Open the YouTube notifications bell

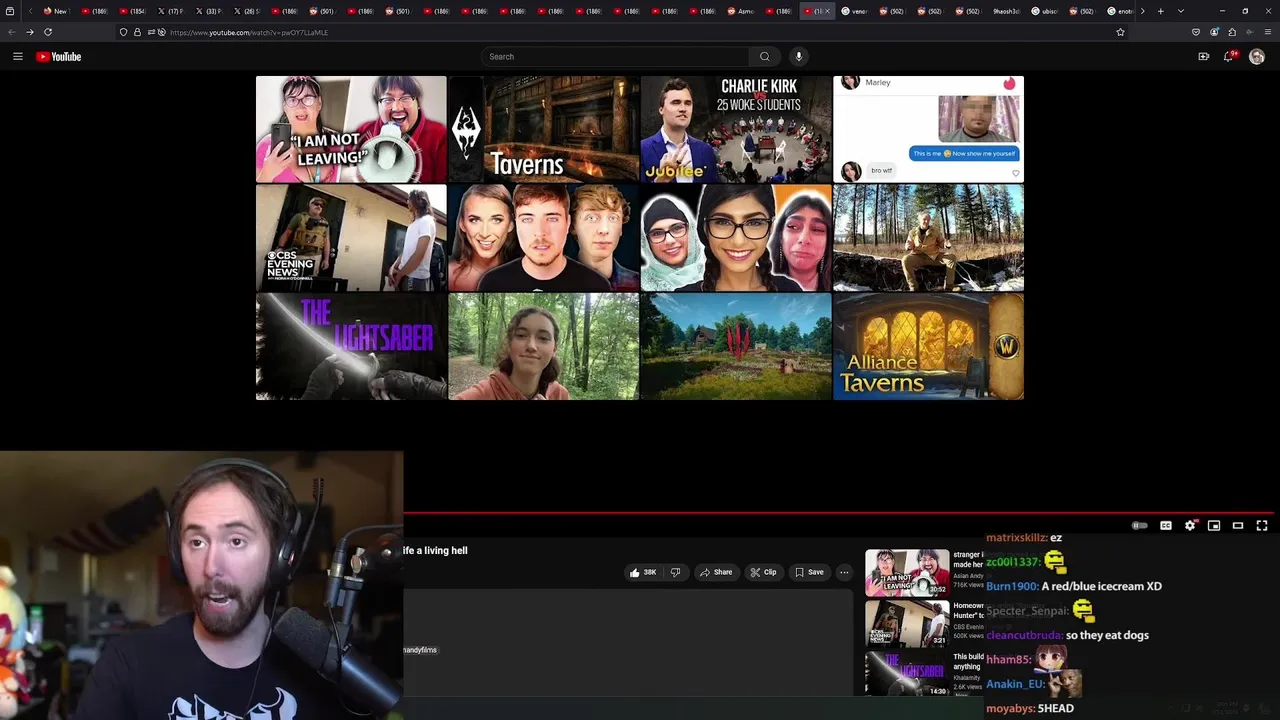[x=1229, y=57]
